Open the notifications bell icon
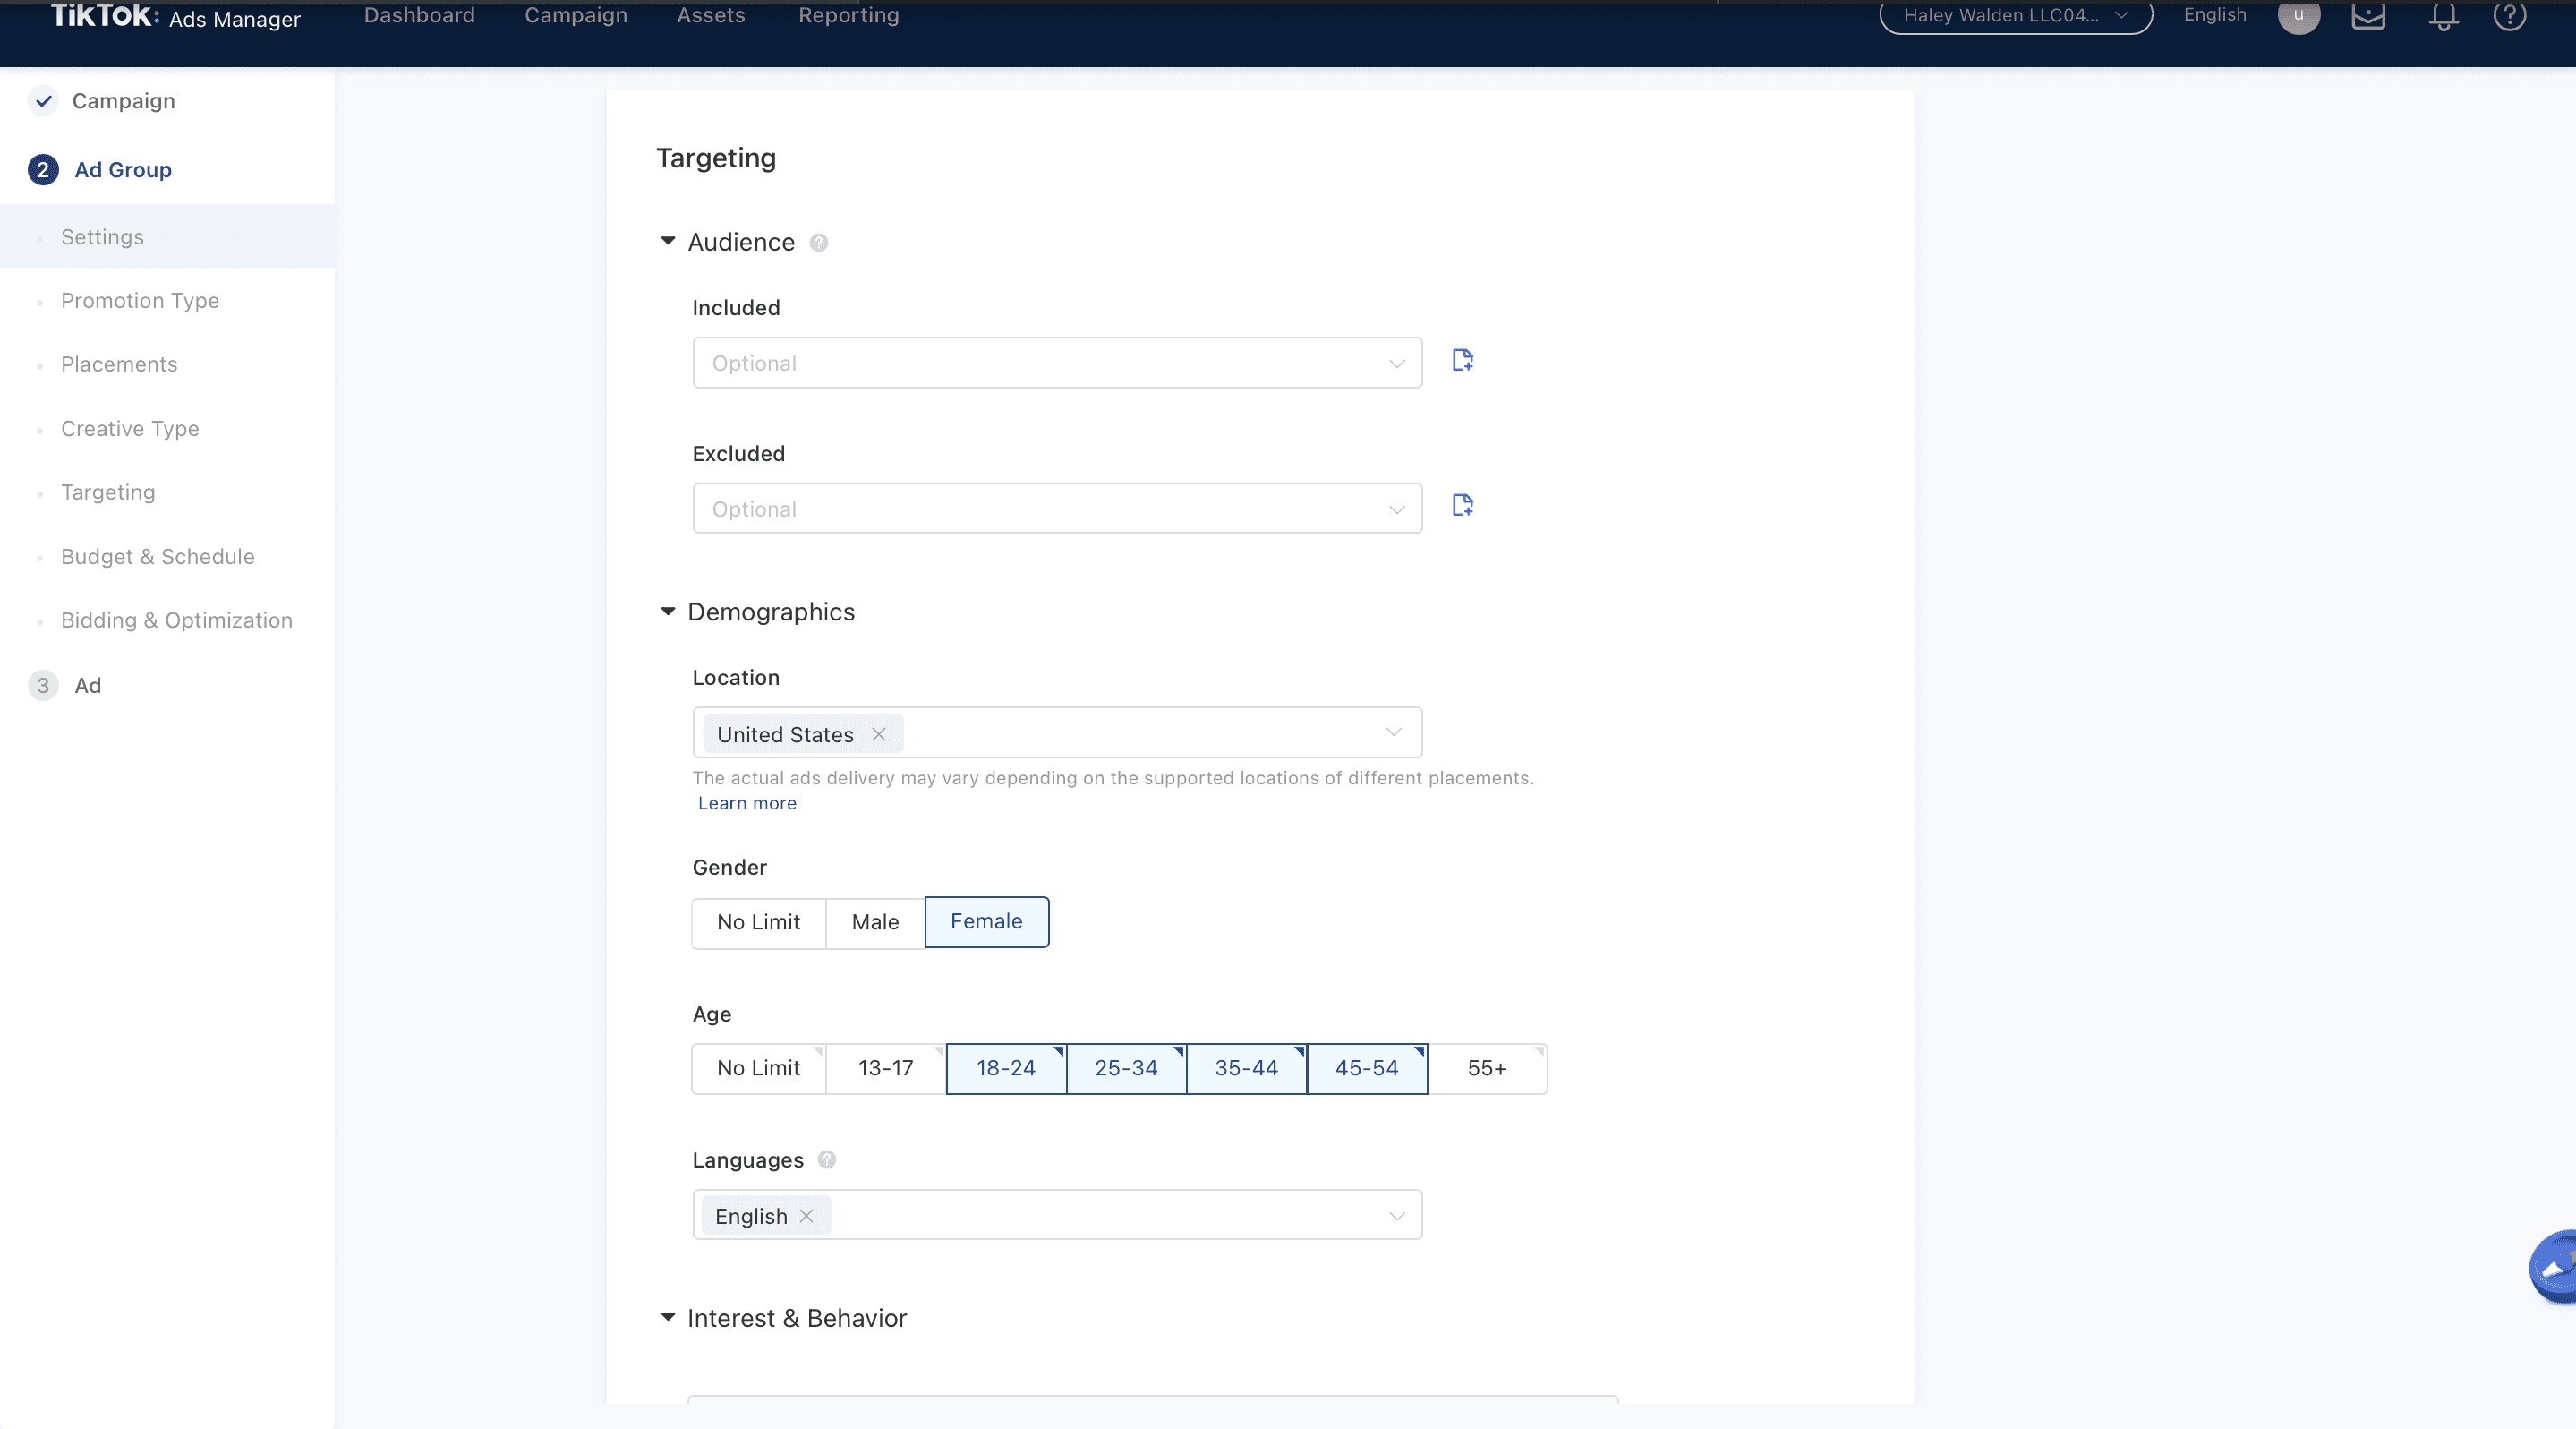This screenshot has height=1429, width=2576. coord(2443,16)
